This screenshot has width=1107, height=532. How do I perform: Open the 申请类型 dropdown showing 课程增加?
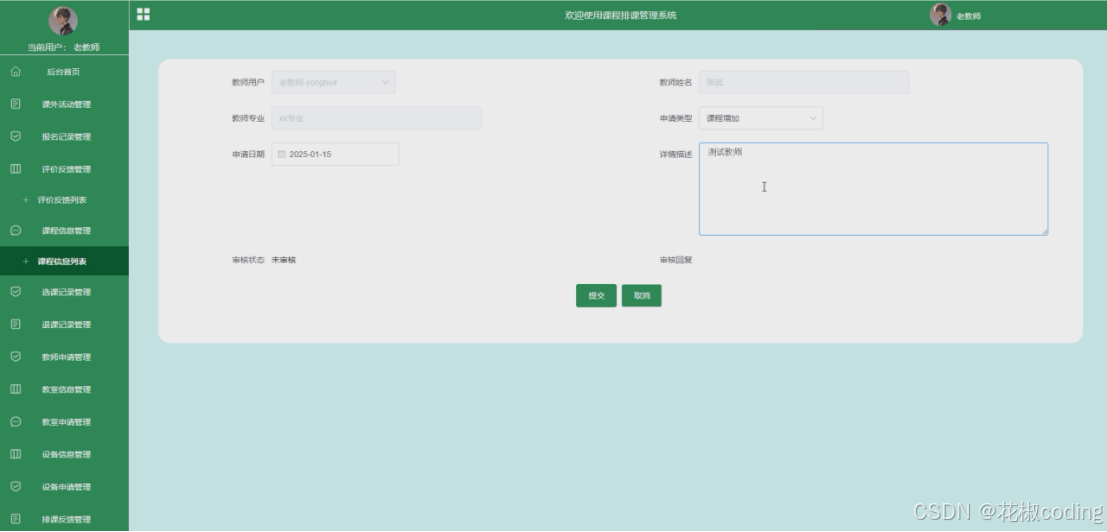coord(760,118)
